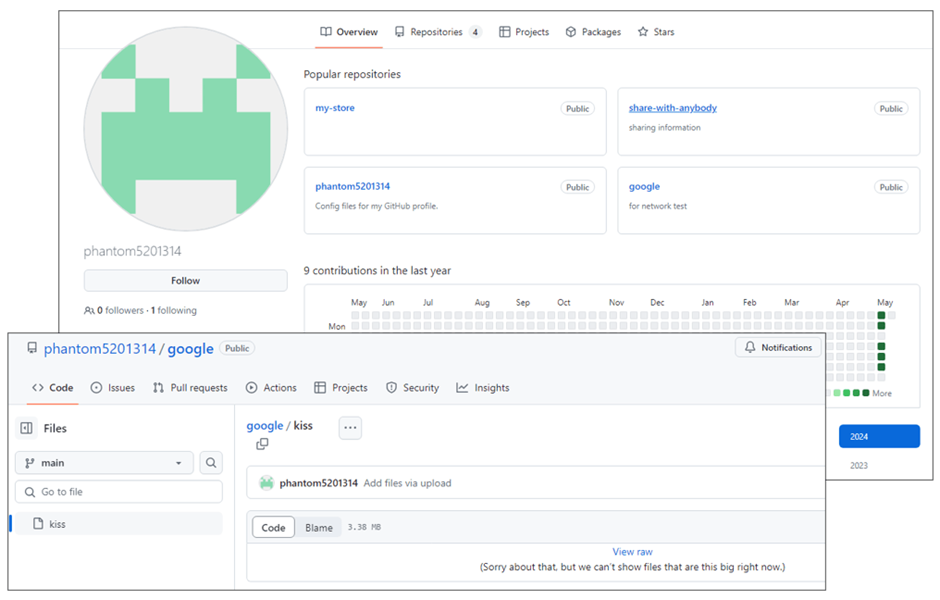This screenshot has height=600, width=940.
Task: Switch to Projects tab on profile page
Action: [x=524, y=32]
